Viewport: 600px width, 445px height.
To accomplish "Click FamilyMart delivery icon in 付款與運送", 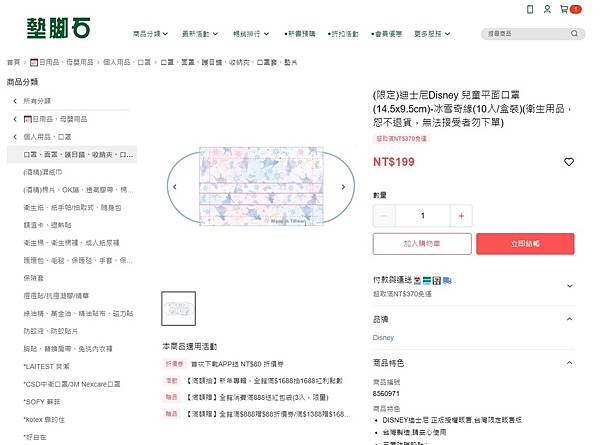I will [x=427, y=280].
